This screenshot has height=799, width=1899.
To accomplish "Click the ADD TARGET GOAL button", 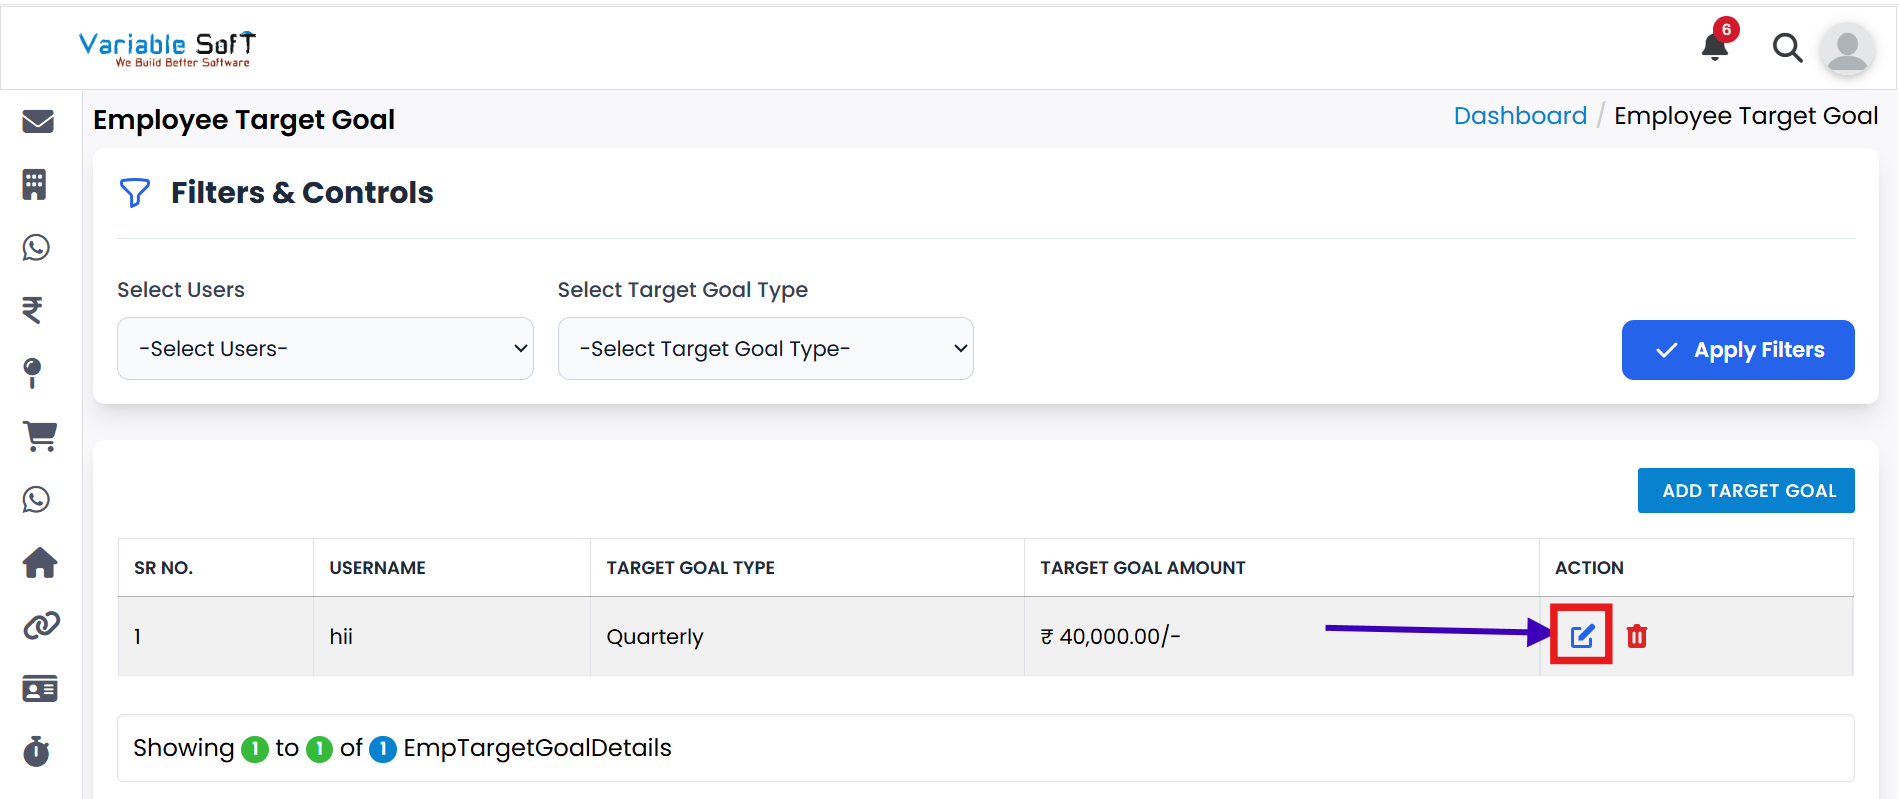I will (1746, 491).
